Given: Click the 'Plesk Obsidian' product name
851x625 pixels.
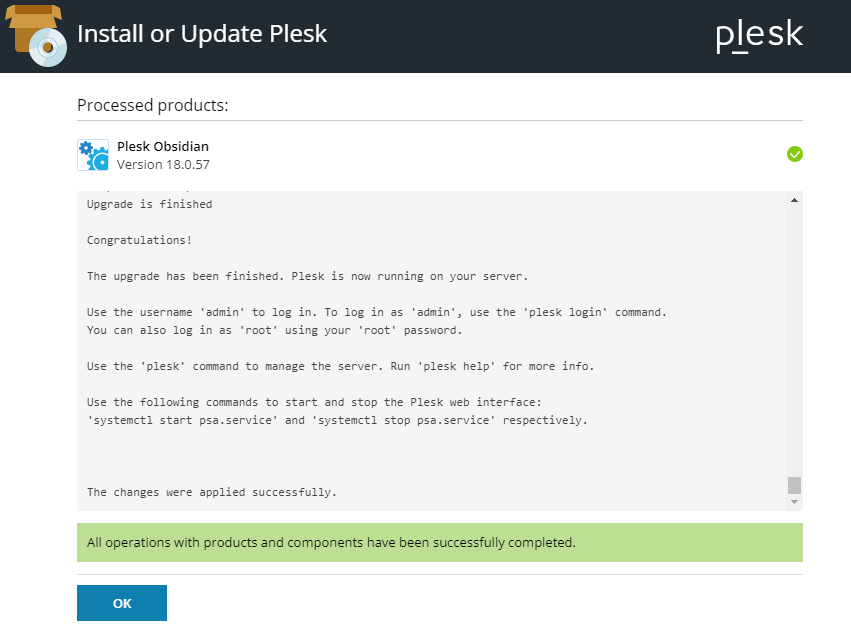Looking at the screenshot, I should point(163,146).
